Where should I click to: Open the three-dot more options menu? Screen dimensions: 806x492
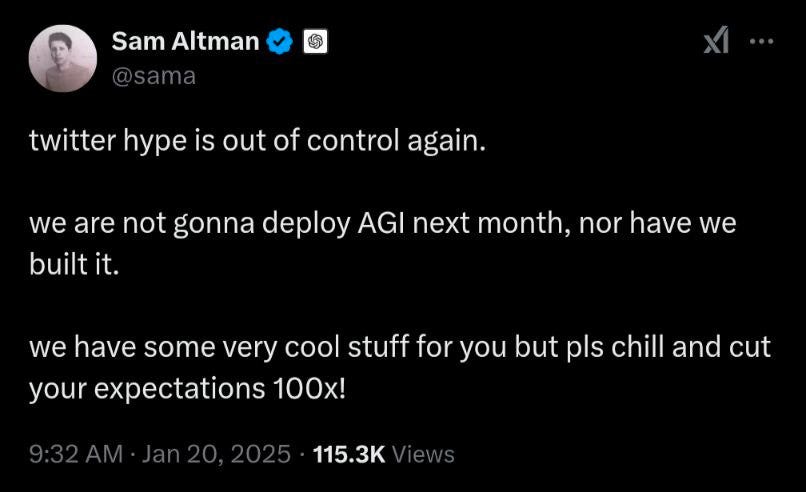[761, 41]
